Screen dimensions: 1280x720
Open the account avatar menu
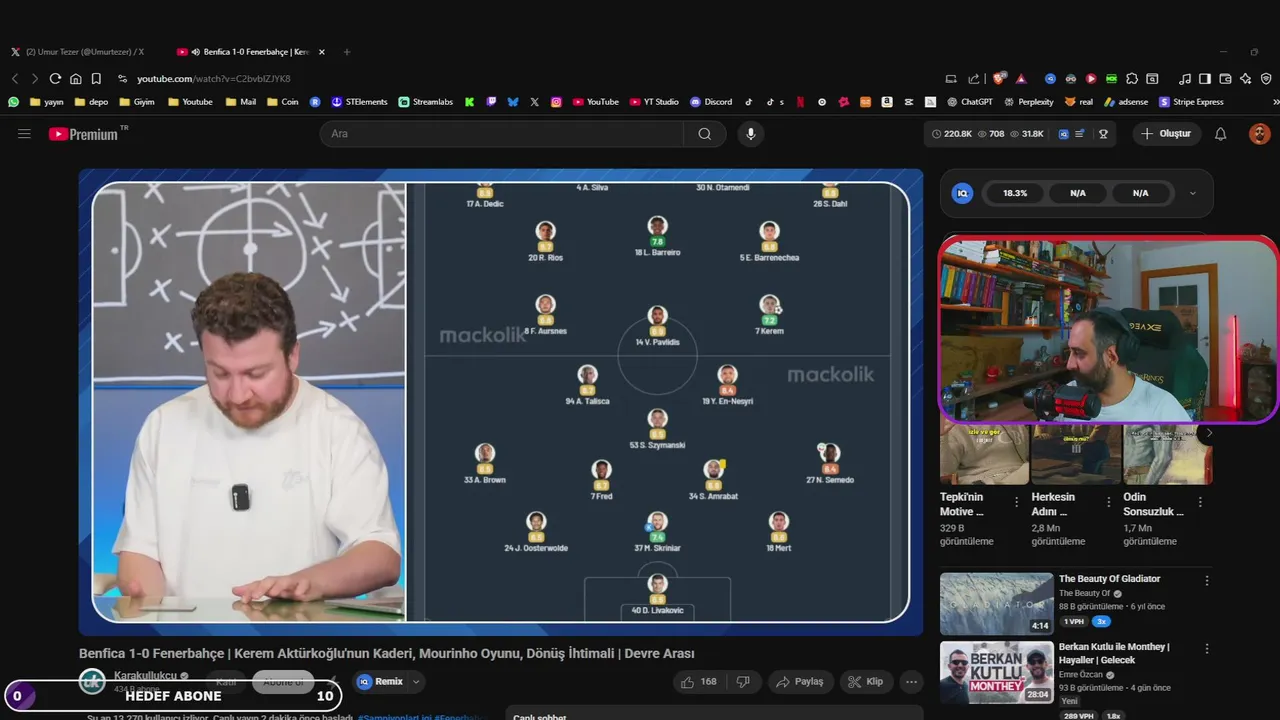1259,134
